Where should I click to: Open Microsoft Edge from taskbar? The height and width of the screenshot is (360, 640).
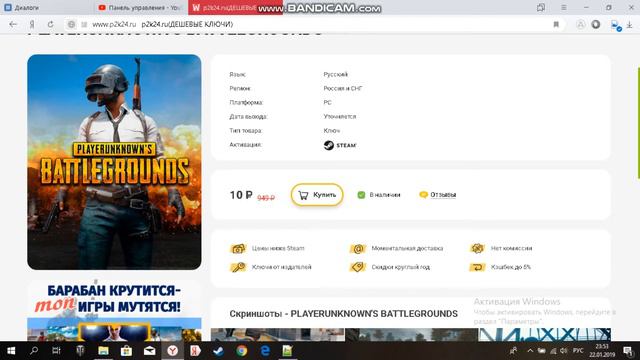click(x=265, y=351)
